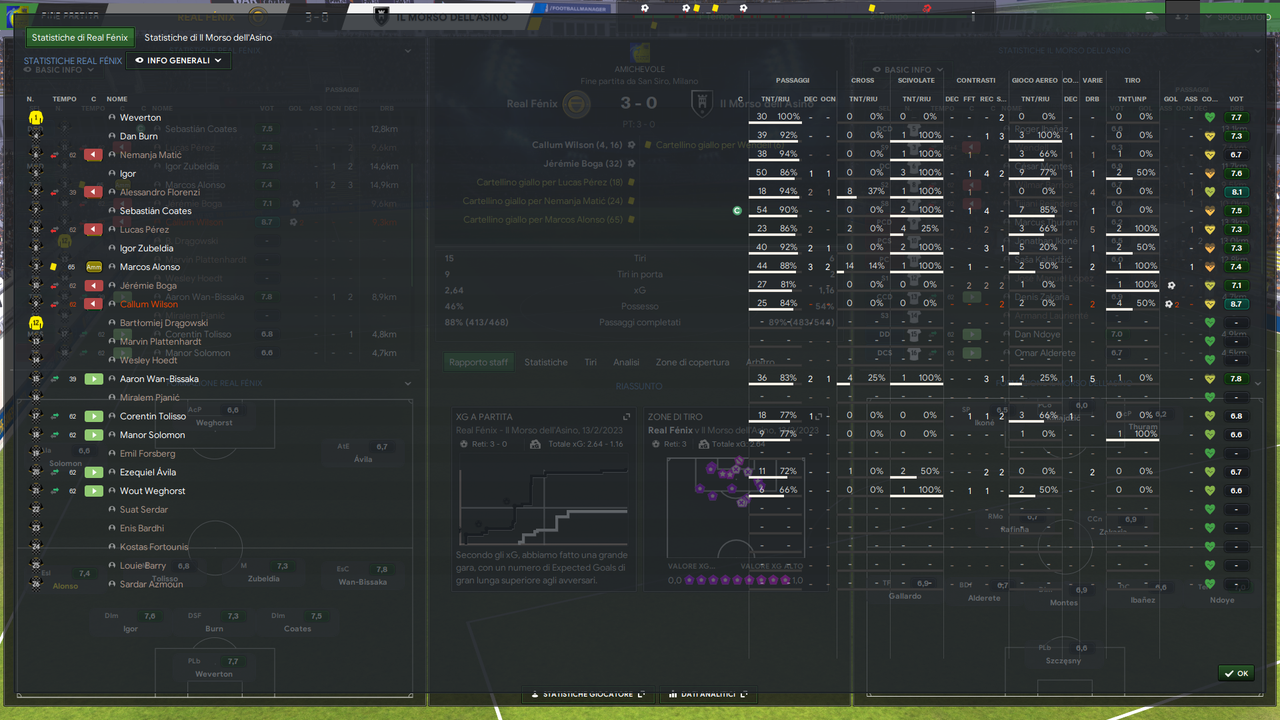Click Ezequiel Ávila's green substitution icon
1280x720 pixels.
point(94,472)
